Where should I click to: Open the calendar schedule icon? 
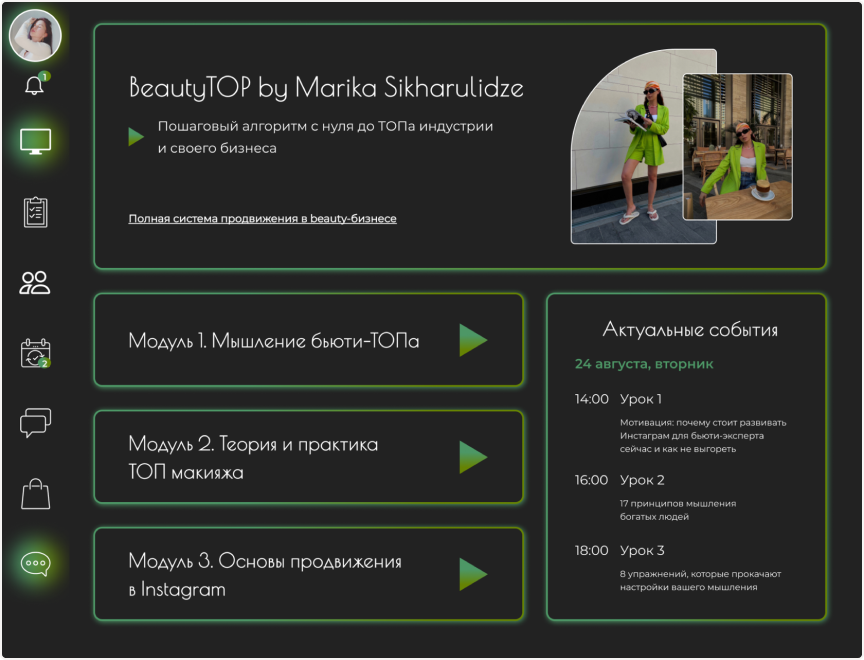(36, 353)
